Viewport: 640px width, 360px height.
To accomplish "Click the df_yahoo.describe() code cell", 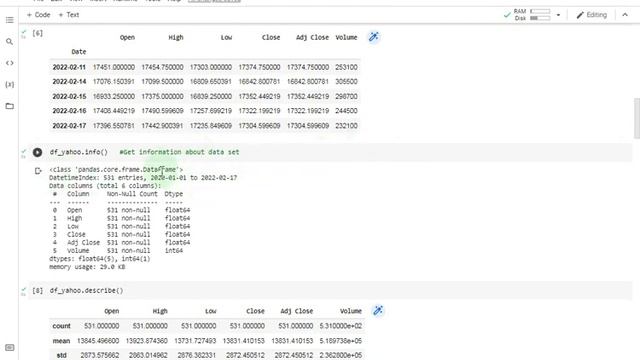I will (x=330, y=291).
